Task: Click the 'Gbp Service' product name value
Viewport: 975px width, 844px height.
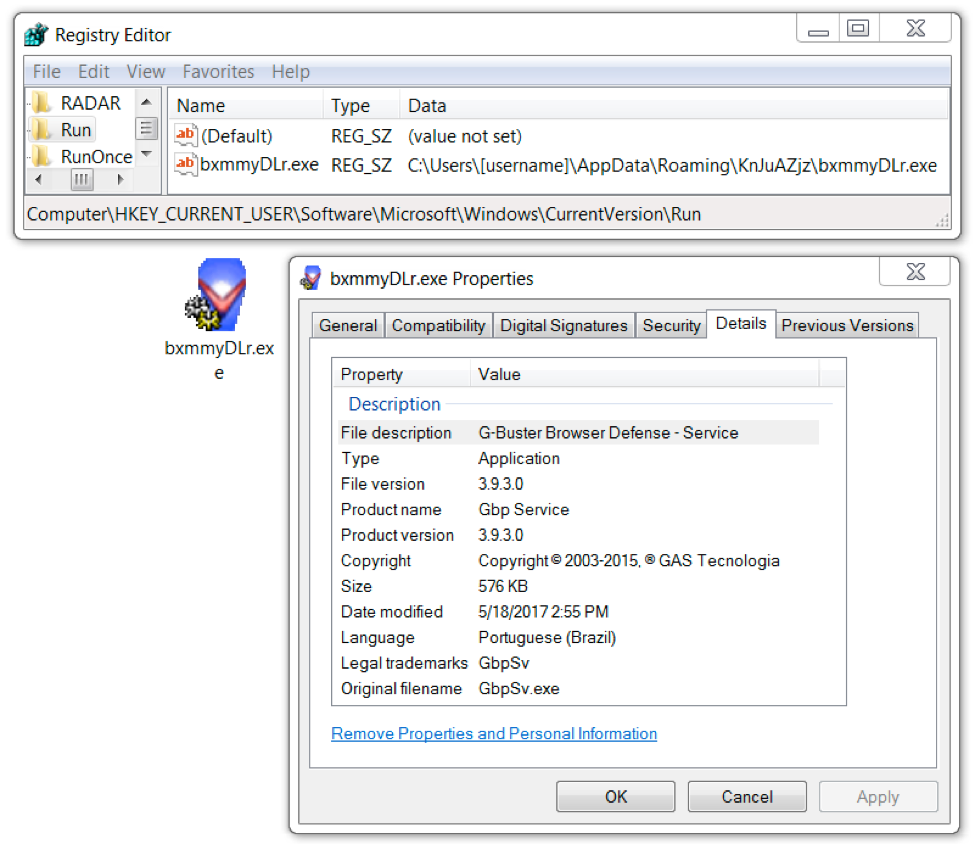Action: (x=524, y=509)
